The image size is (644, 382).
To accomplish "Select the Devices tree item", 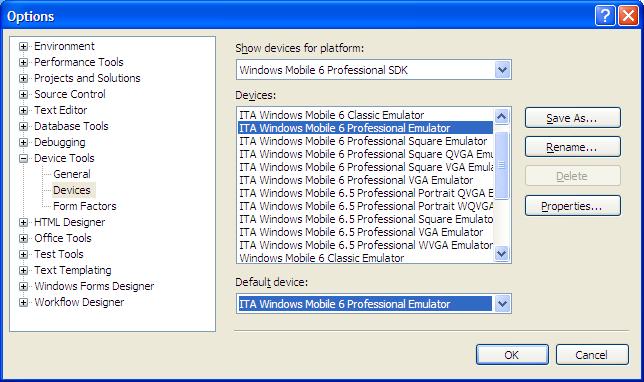I will pyautogui.click(x=72, y=190).
